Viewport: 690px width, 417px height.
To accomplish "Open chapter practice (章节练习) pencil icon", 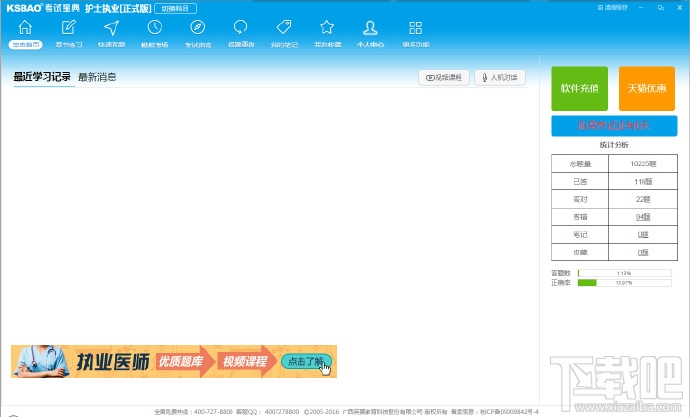I will (68, 27).
